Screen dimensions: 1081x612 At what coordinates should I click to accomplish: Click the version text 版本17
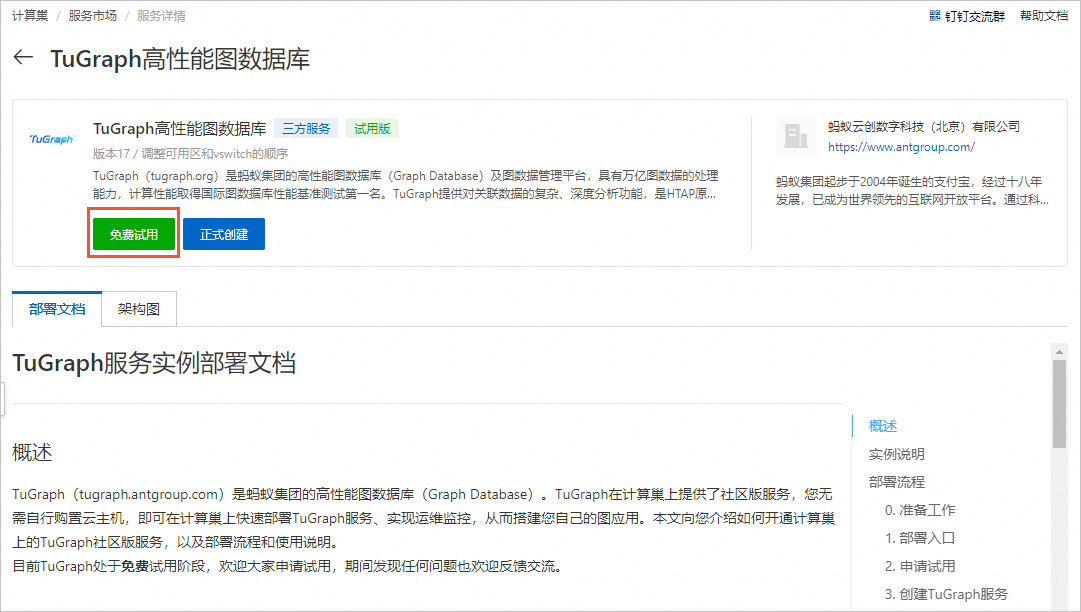click(x=111, y=153)
